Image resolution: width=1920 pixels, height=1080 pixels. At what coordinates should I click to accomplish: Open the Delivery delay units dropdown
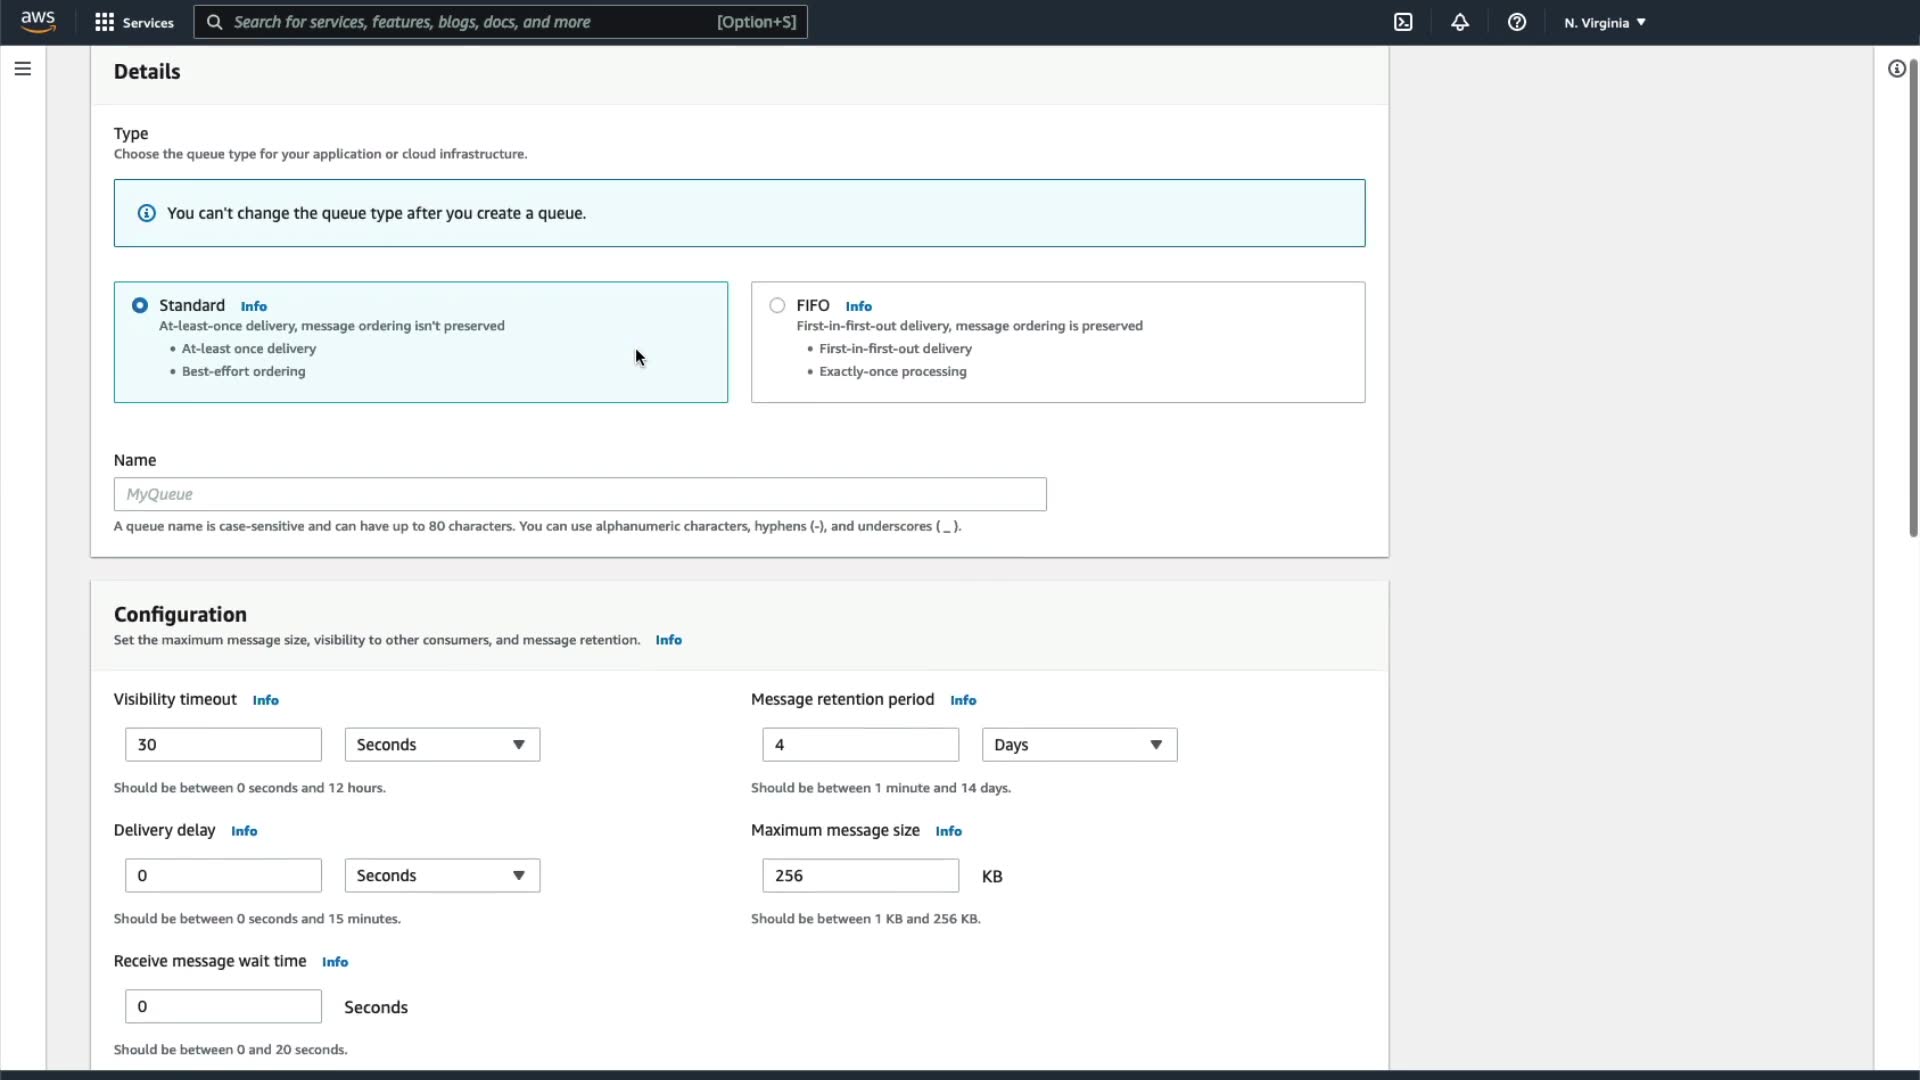442,876
